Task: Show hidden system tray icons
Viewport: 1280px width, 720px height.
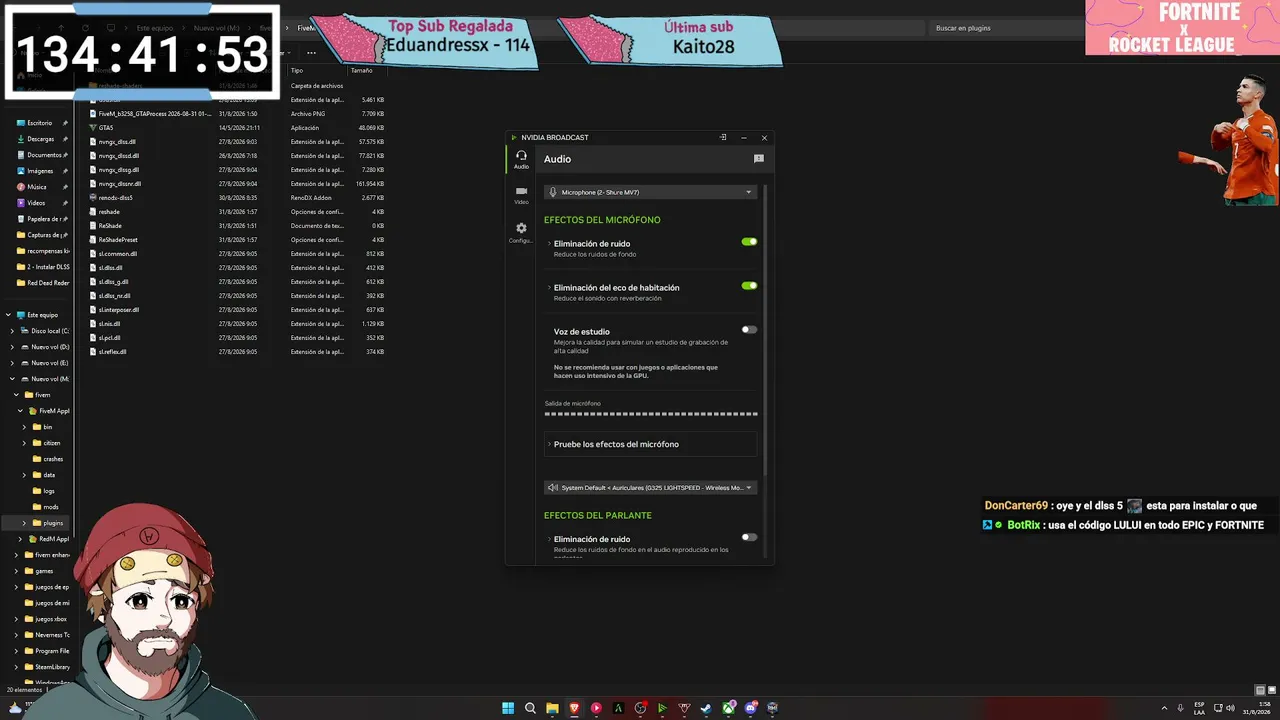Action: coord(1164,708)
